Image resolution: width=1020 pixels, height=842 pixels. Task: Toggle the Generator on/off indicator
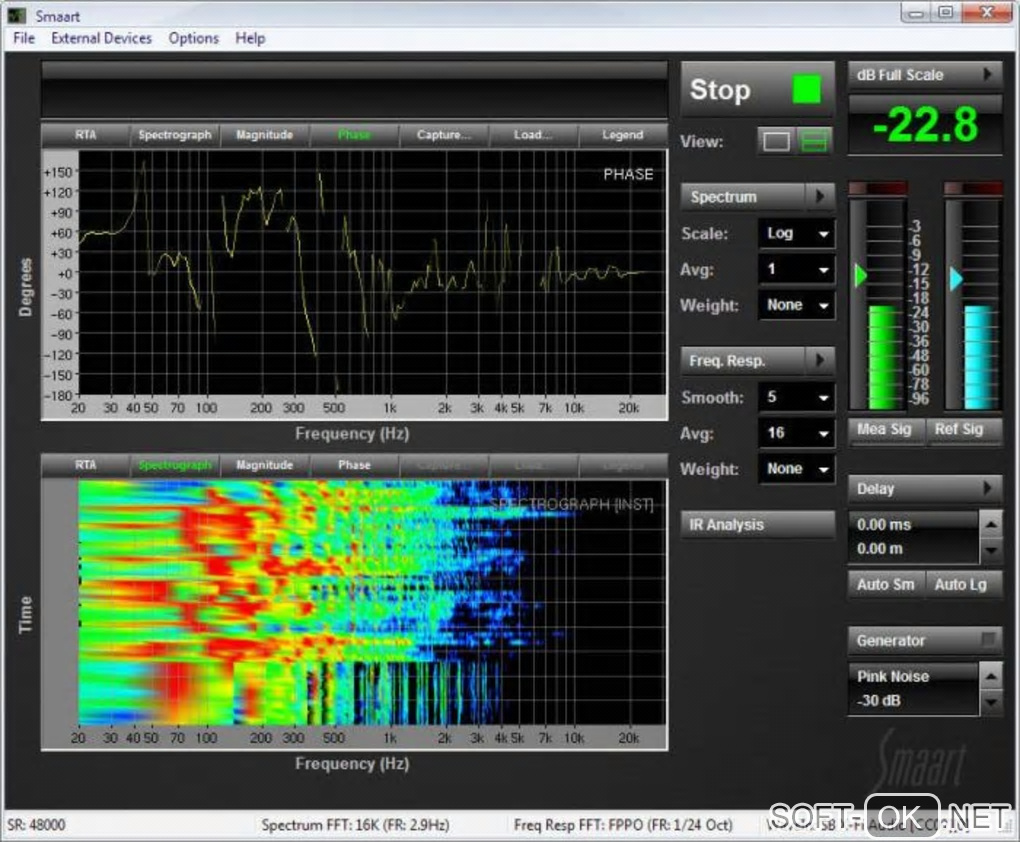point(988,641)
